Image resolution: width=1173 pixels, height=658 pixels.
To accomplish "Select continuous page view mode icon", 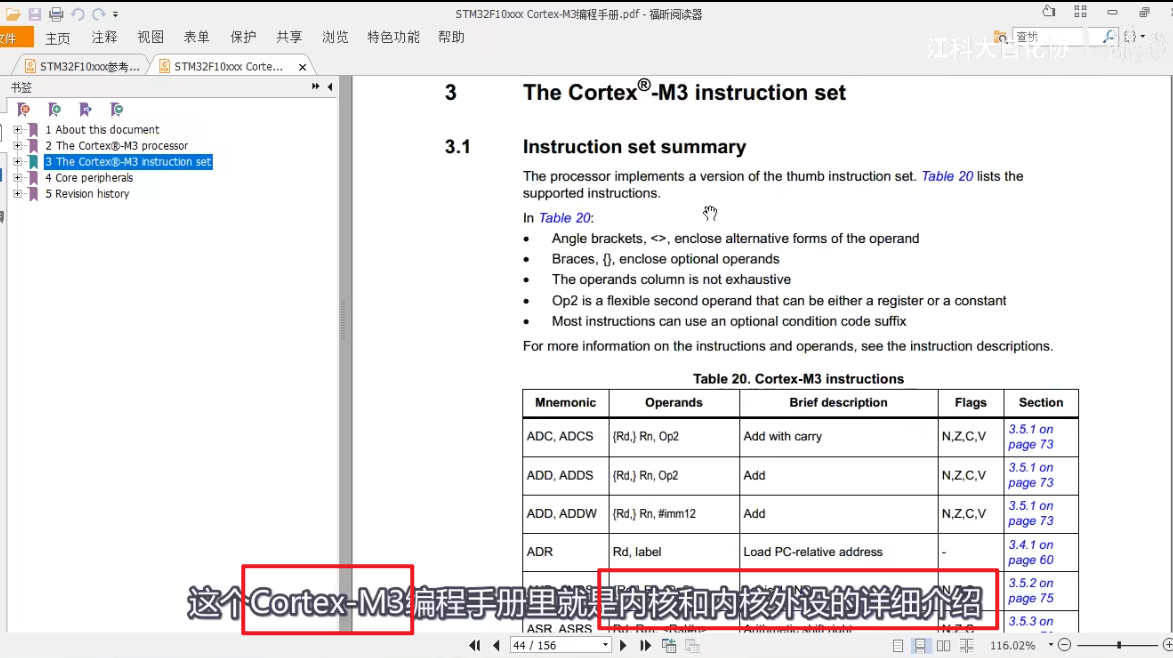I will (x=919, y=645).
